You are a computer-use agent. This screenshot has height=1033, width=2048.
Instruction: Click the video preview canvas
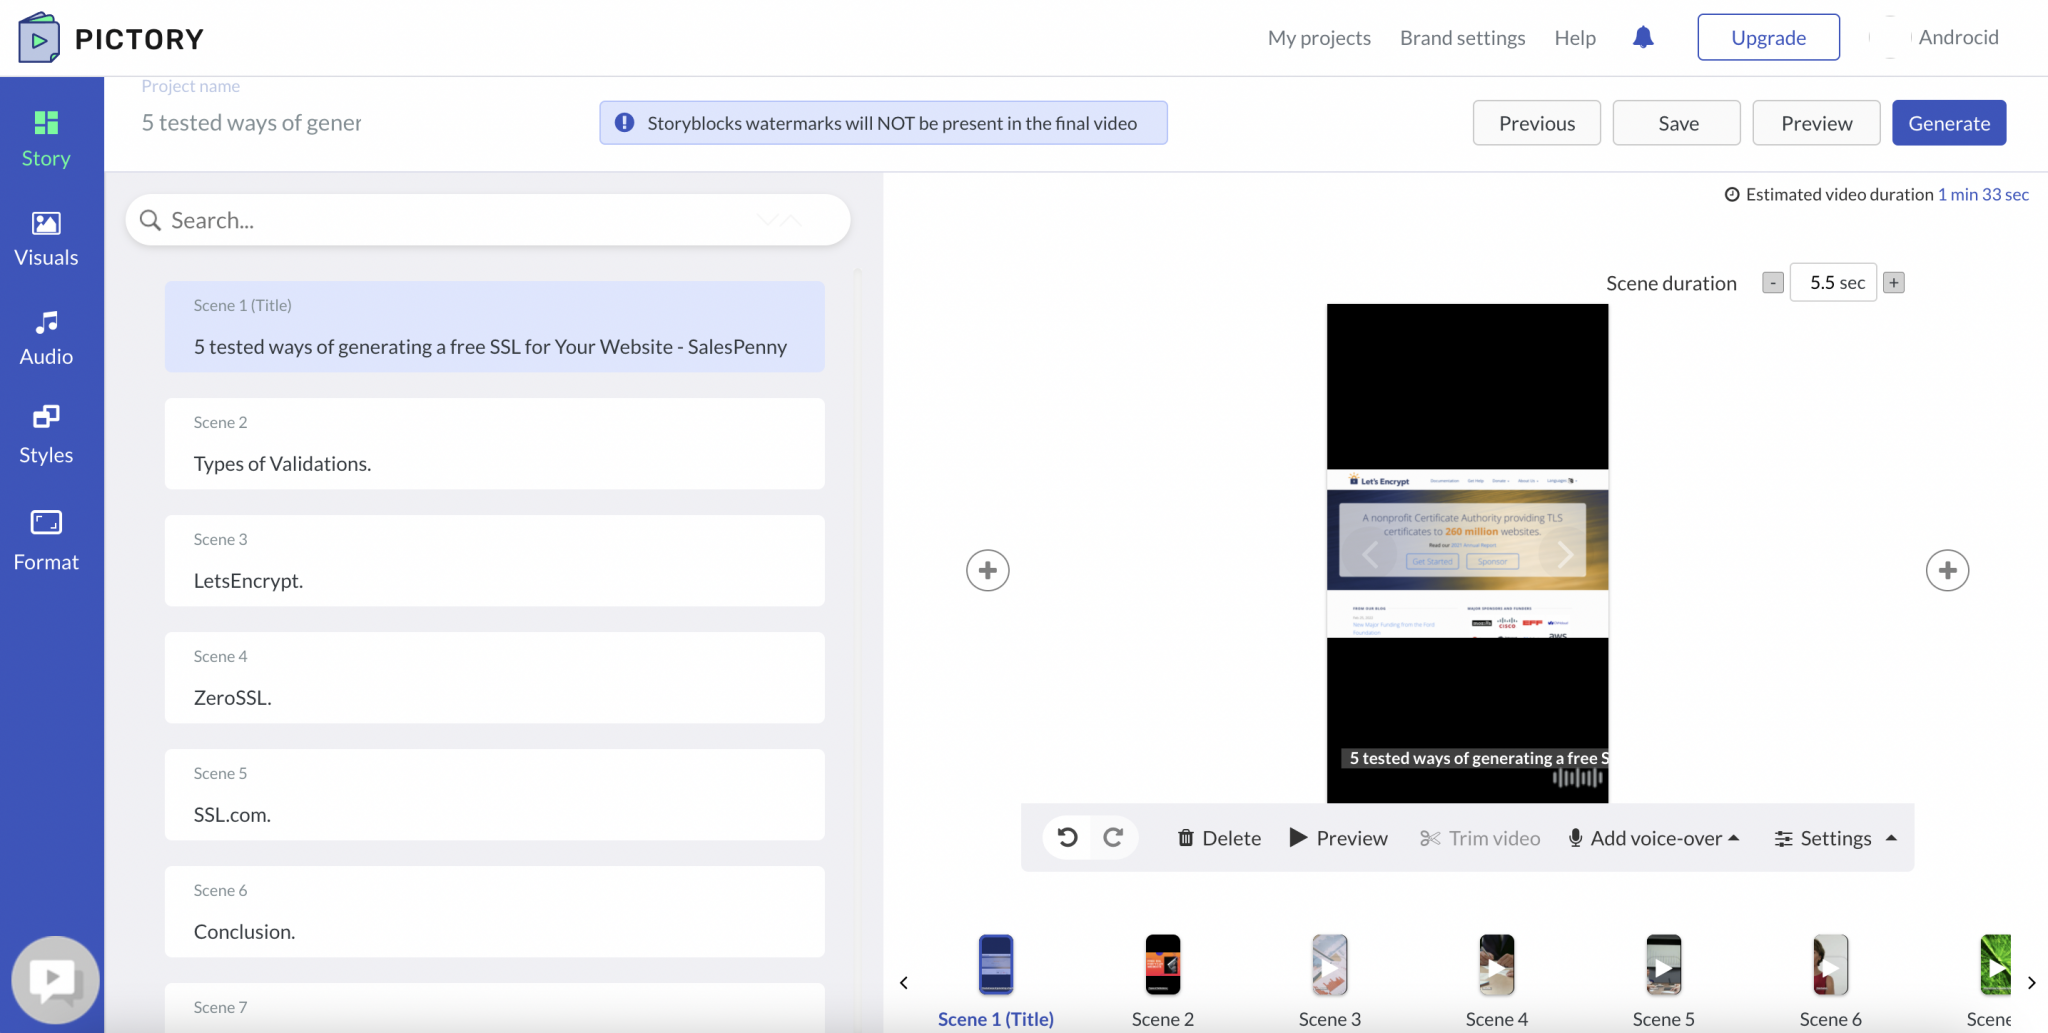click(x=1467, y=553)
